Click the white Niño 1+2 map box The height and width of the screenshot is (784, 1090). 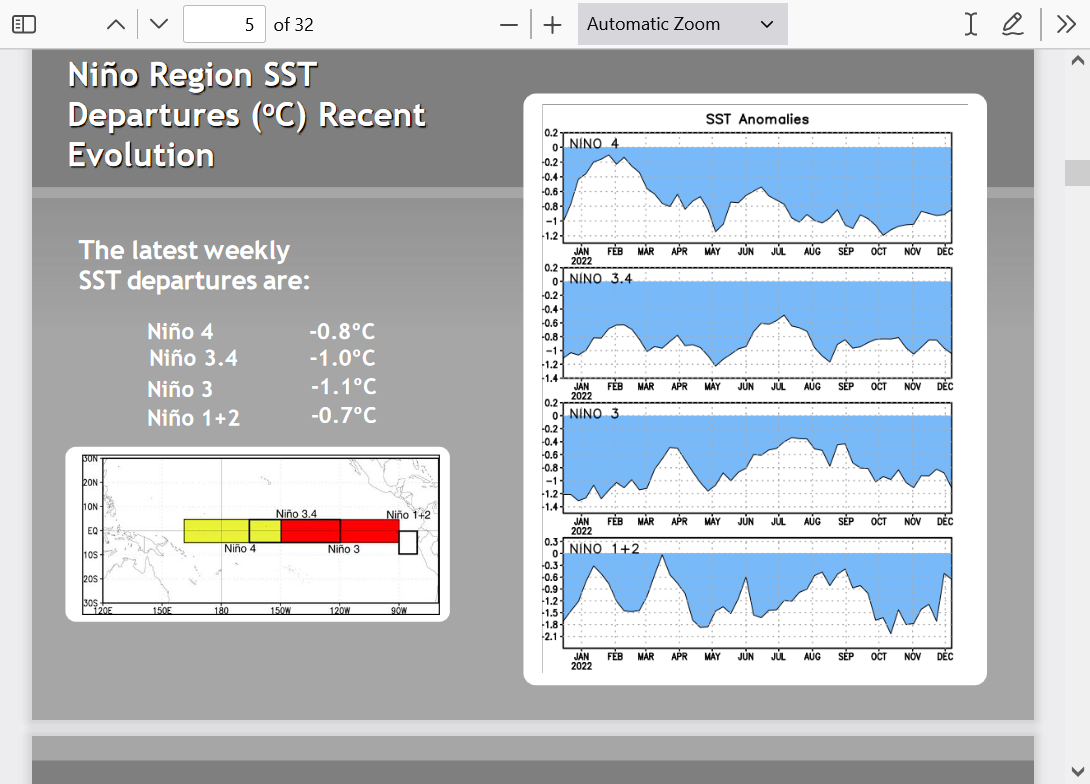[x=408, y=542]
